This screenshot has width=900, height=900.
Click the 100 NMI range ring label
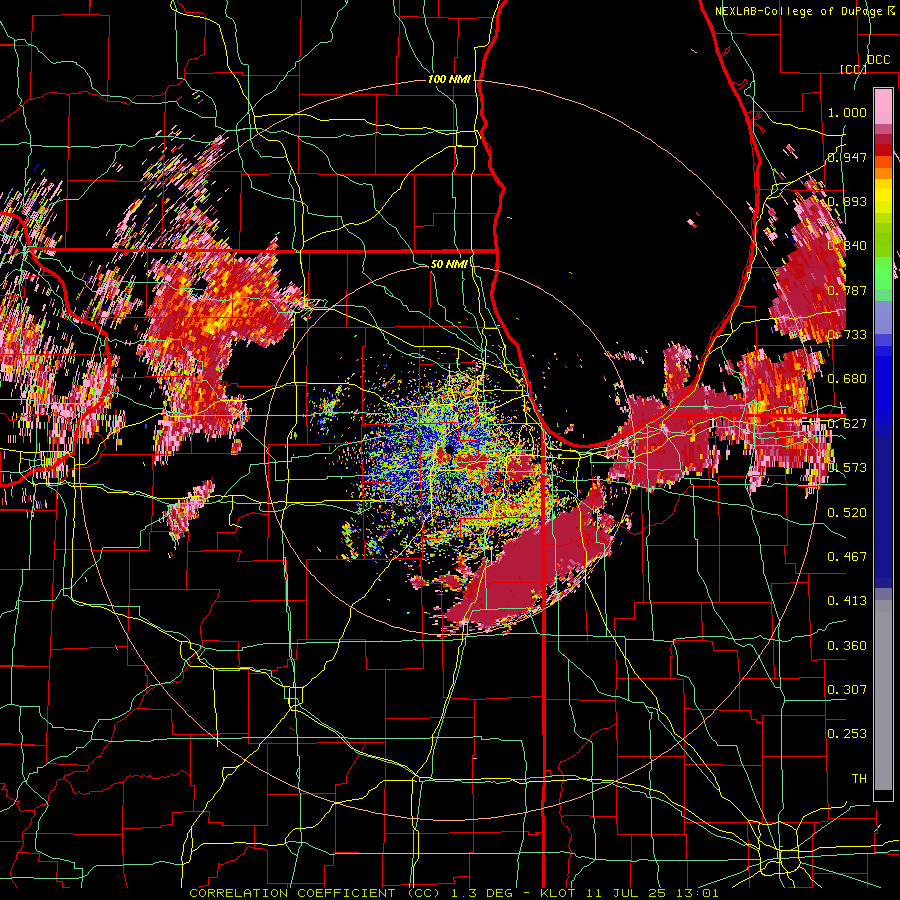(x=449, y=79)
